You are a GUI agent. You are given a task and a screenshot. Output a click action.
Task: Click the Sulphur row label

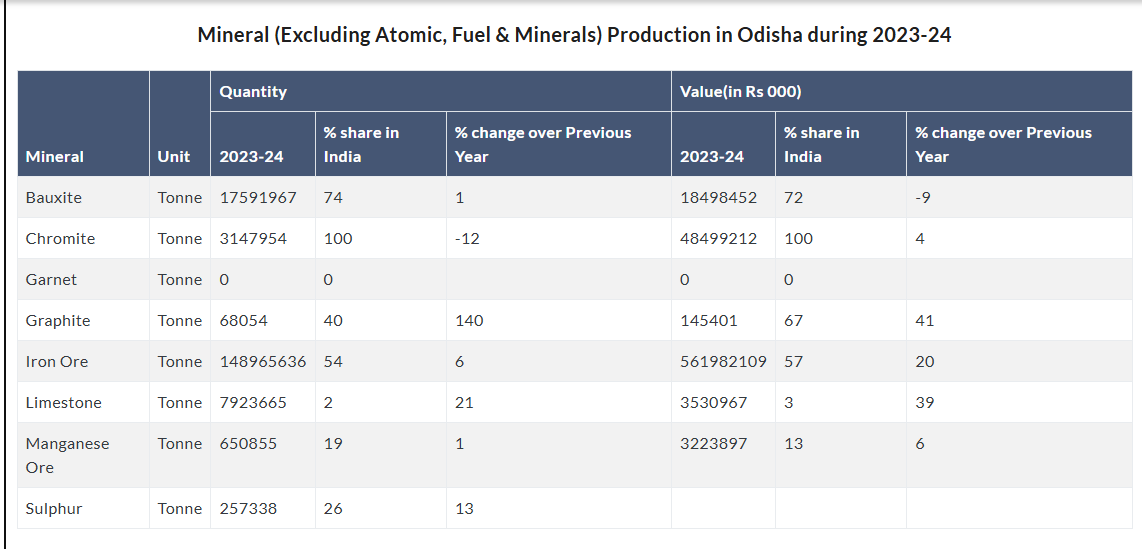[54, 508]
